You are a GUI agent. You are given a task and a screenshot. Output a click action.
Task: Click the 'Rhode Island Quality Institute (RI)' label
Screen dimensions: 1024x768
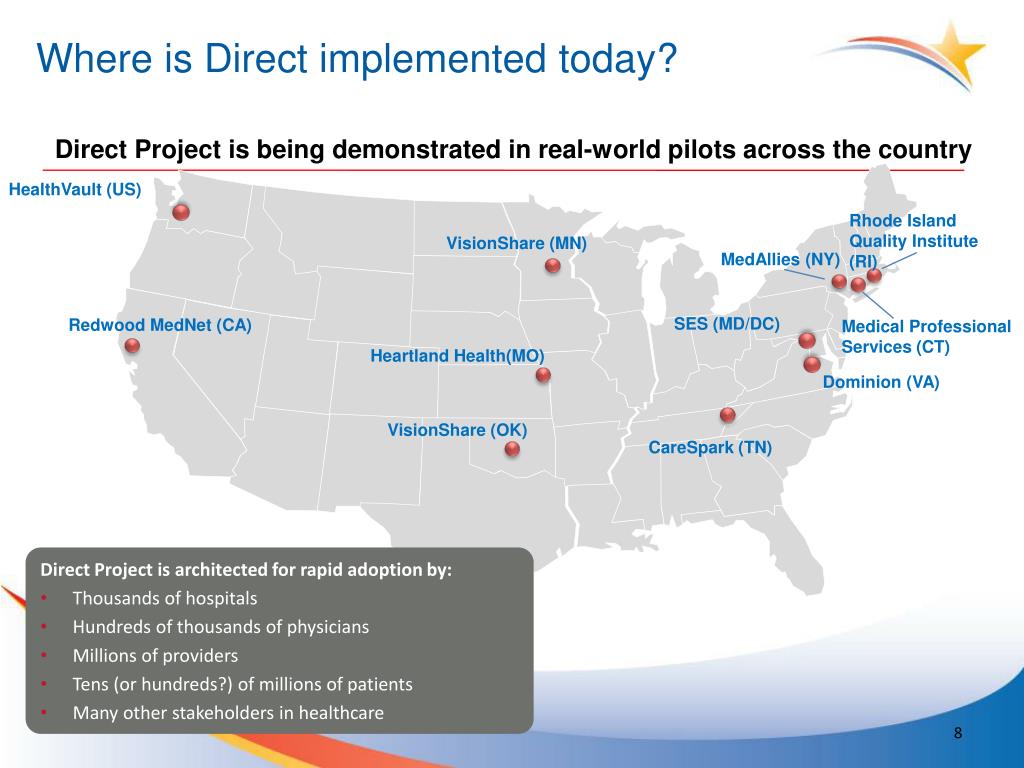913,241
